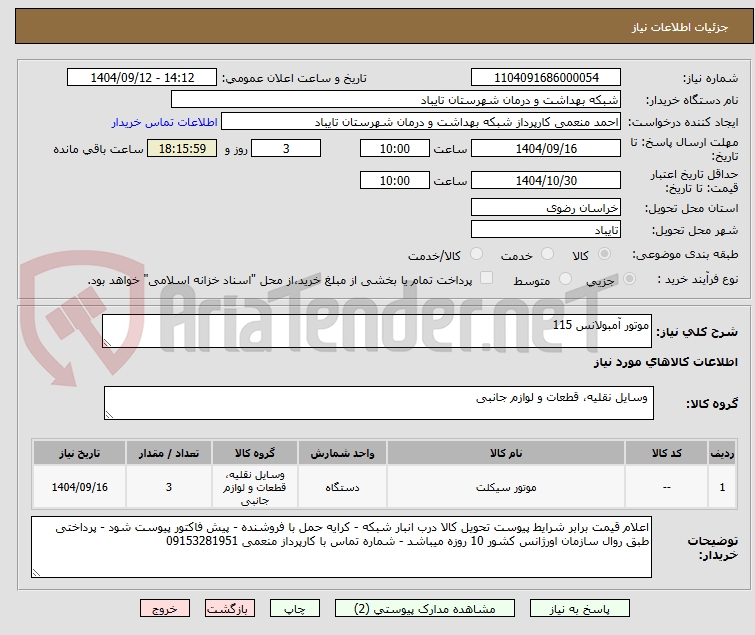
Task: Click the province field خراسان رضوی
Action: (x=546, y=207)
